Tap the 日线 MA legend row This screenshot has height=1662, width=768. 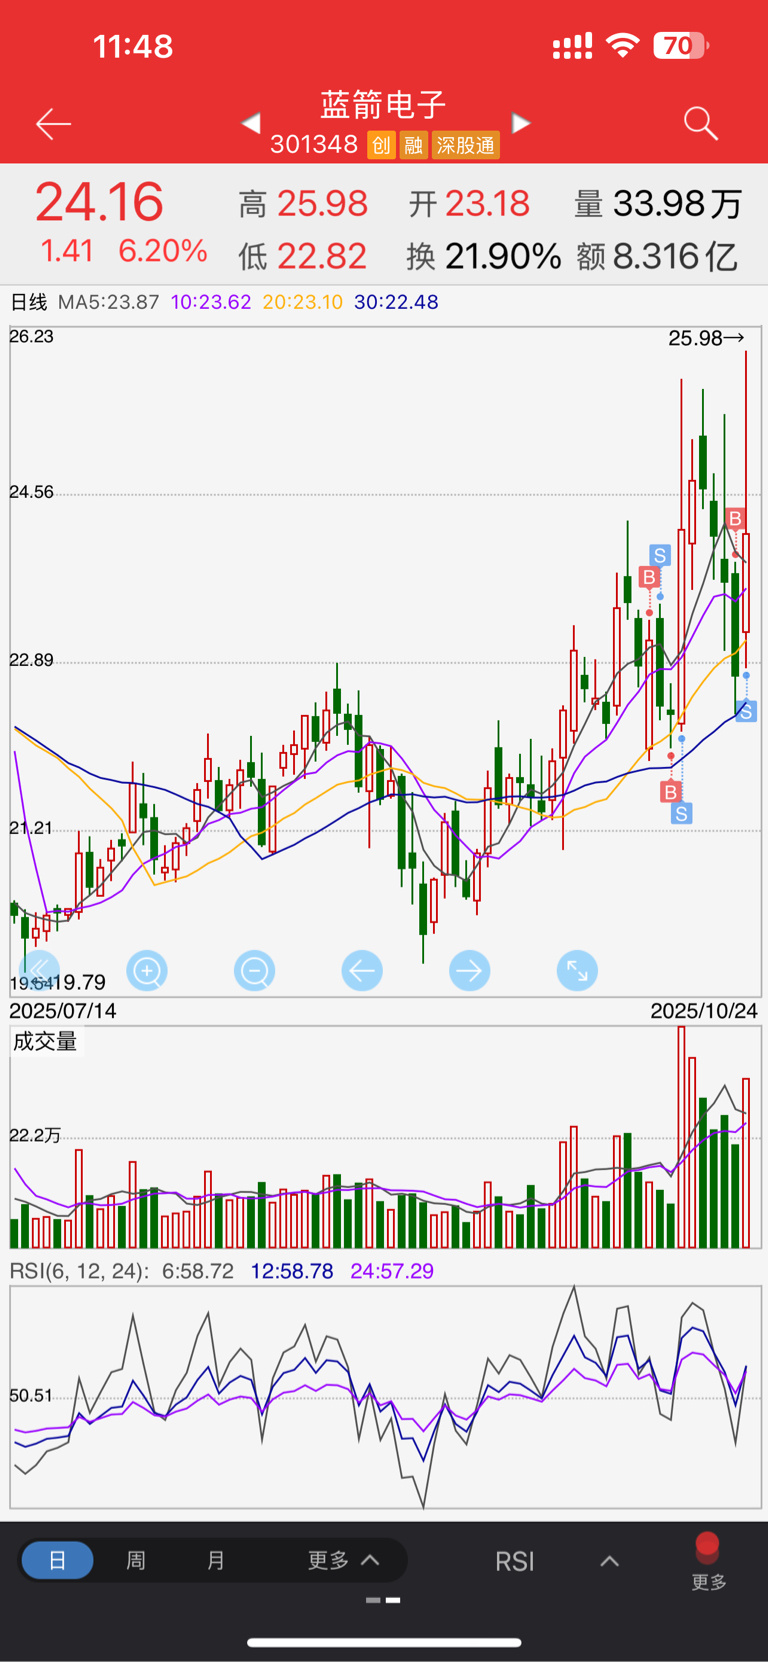pos(224,302)
